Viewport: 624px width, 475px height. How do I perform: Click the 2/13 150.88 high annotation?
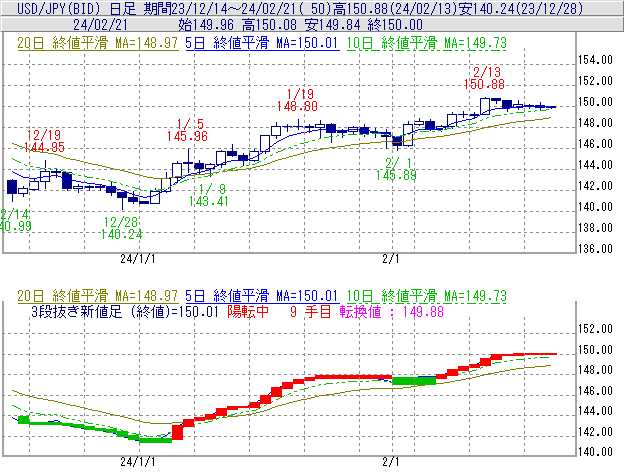(484, 78)
